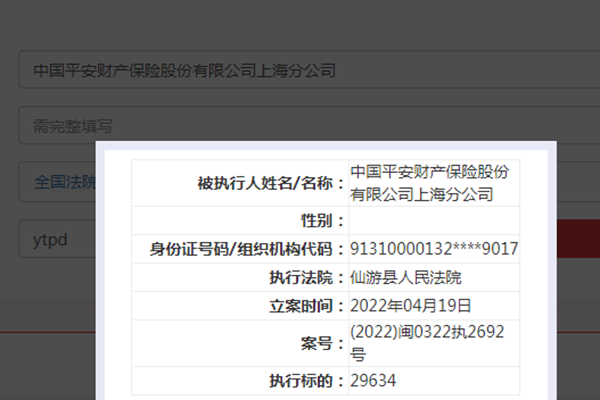Open the 全国法院 court selector

pyautogui.click(x=57, y=182)
